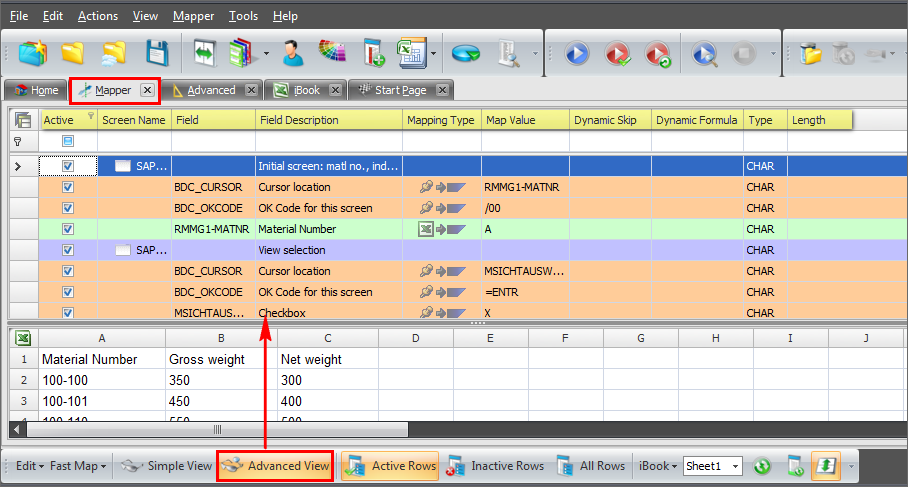Click the color palette icon in toolbar
This screenshot has width=908, height=487.
pyautogui.click(x=332, y=53)
